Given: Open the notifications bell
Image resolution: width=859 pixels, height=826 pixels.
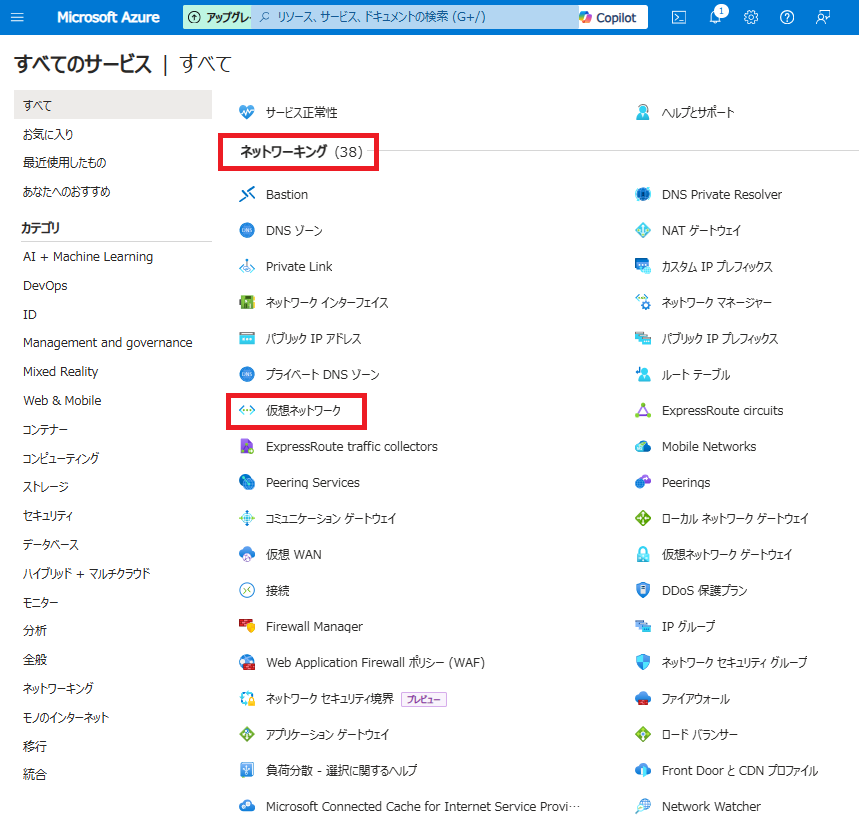Looking at the screenshot, I should [x=715, y=16].
